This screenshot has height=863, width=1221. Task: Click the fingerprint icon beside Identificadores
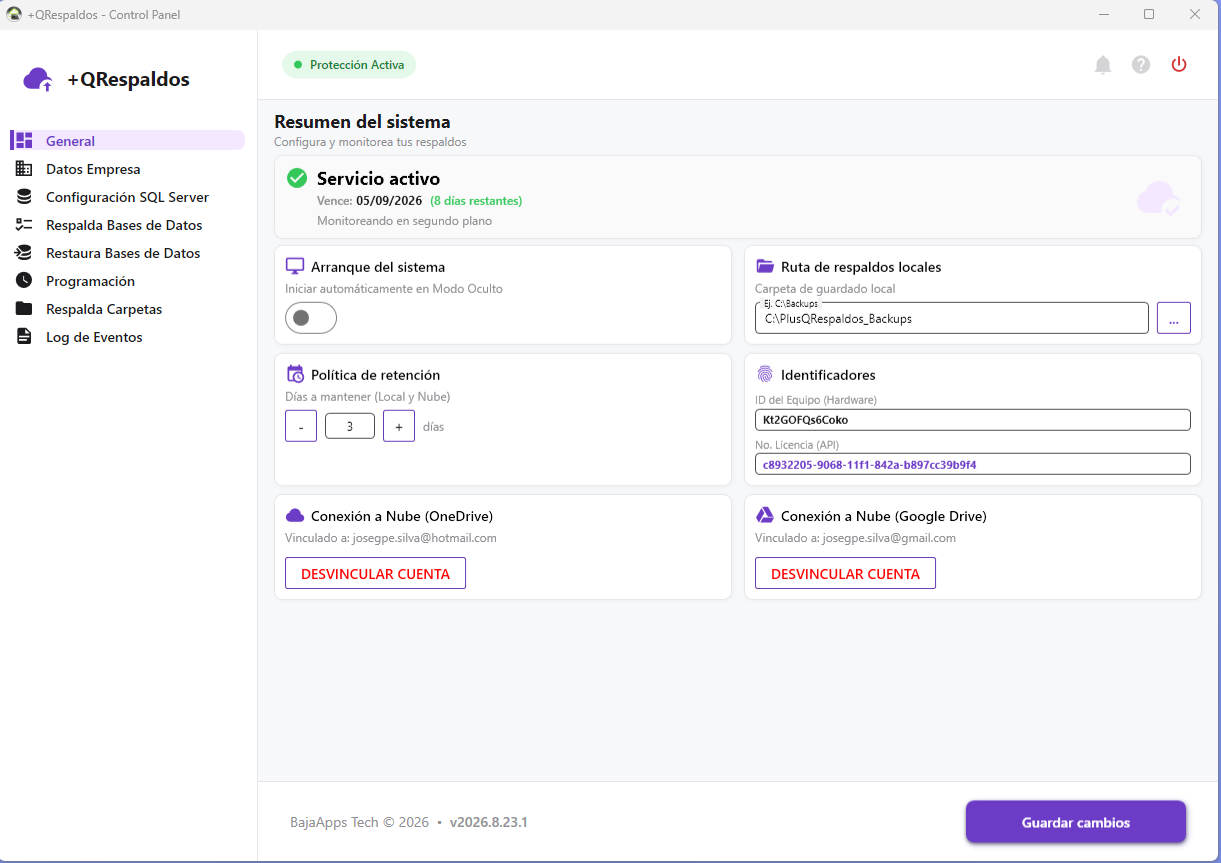(765, 375)
